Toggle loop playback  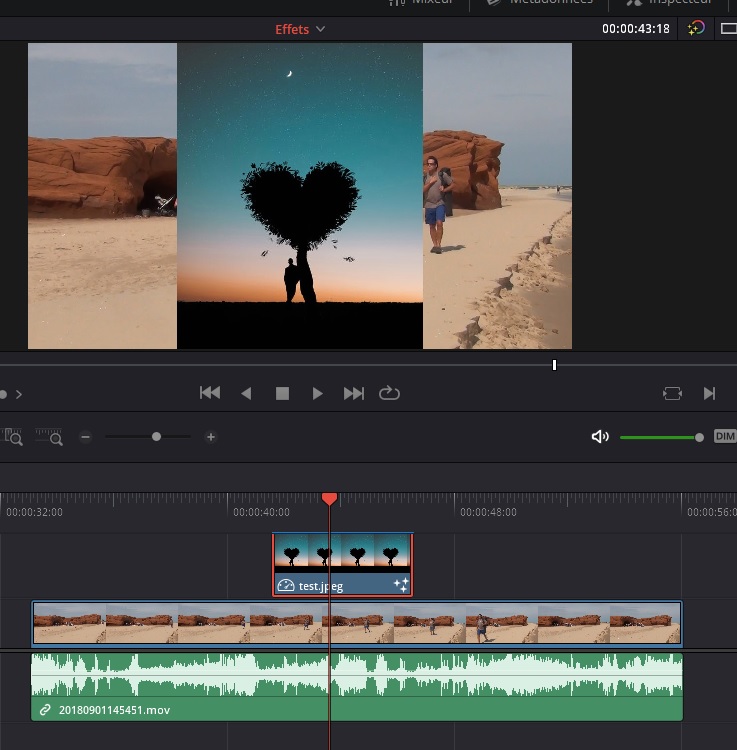[389, 393]
